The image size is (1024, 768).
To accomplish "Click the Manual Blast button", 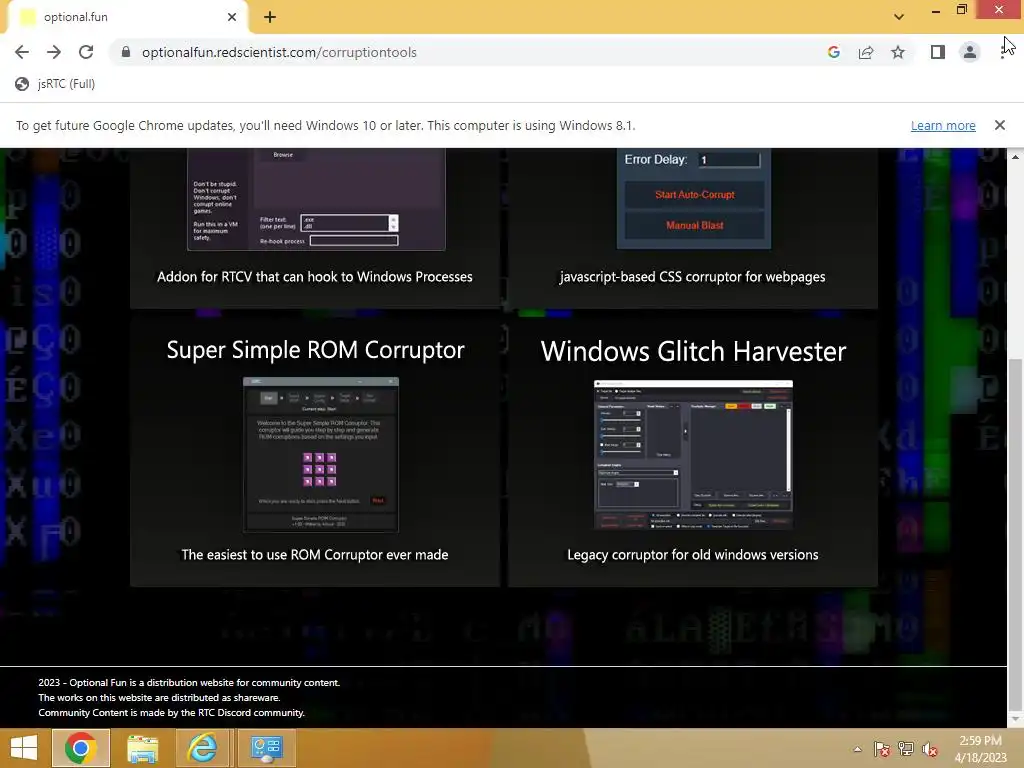I will click(694, 225).
